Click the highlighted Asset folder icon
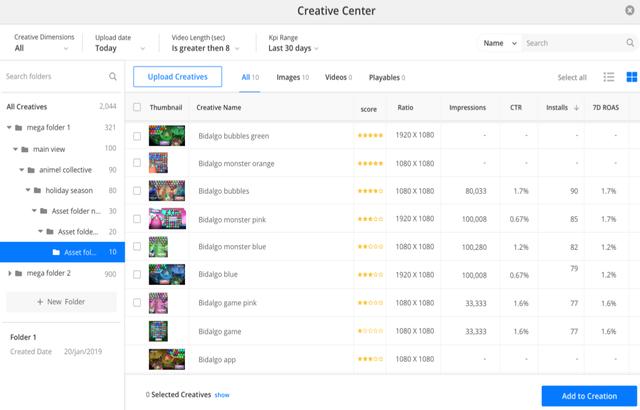This screenshot has height=410, width=640. pyautogui.click(x=56, y=252)
